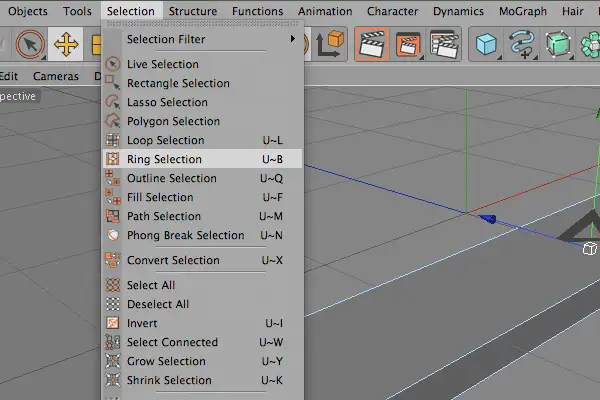This screenshot has height=400, width=600.
Task: Choose Convert Selection from menu
Action: [x=203, y=260]
